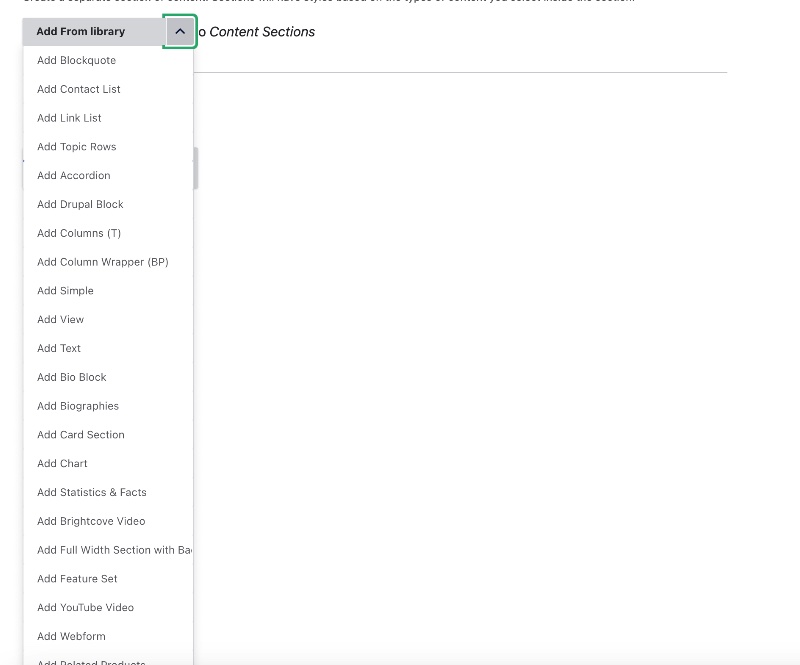Select Add Blockquote from the menu

tap(76, 60)
